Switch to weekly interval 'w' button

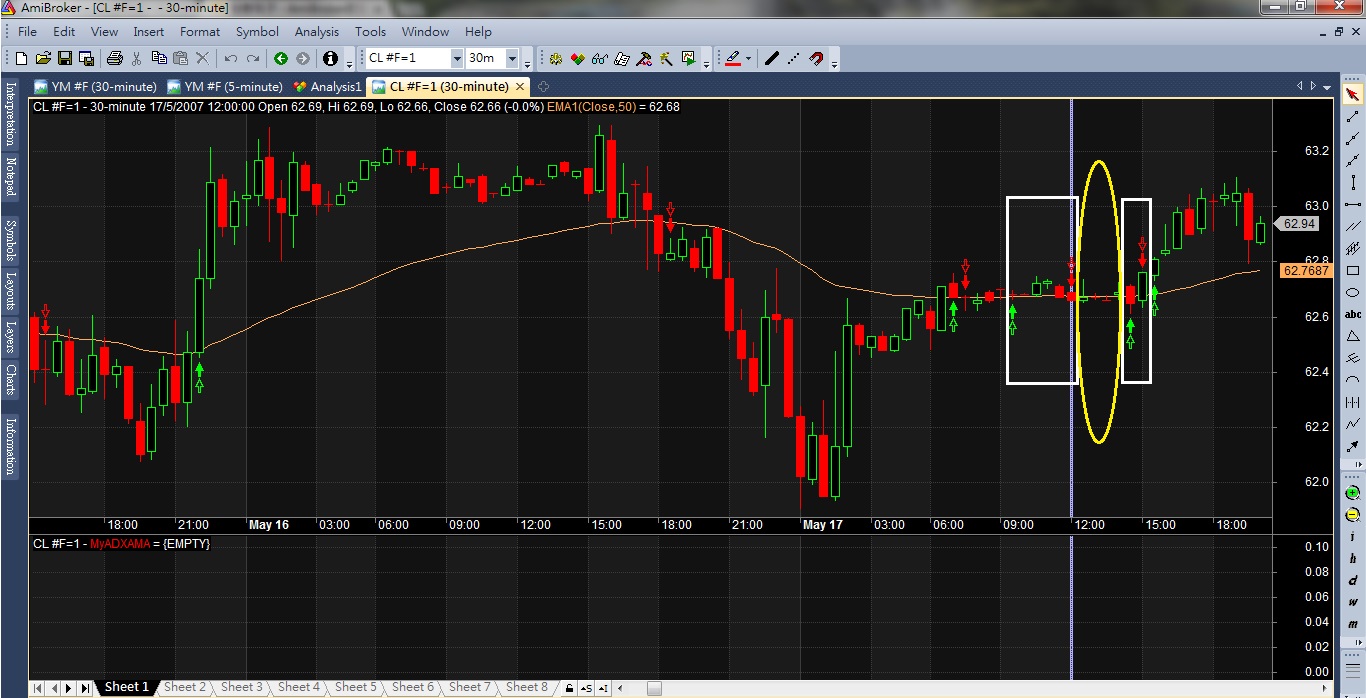[x=1353, y=603]
